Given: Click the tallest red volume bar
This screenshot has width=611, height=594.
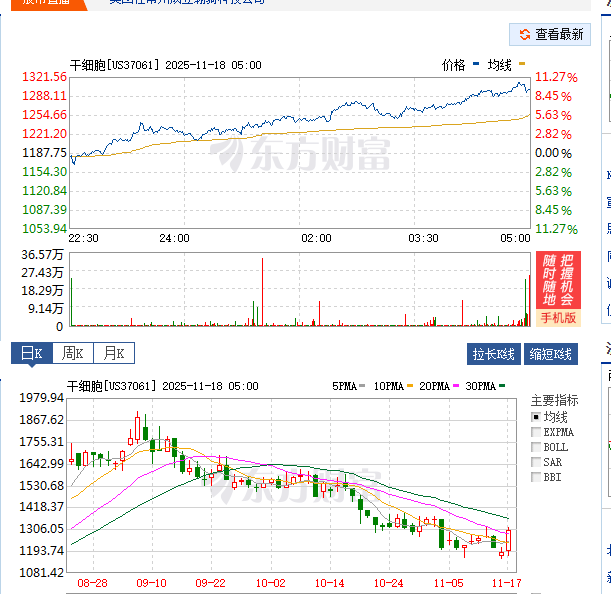Looking at the screenshot, I should (x=262, y=292).
